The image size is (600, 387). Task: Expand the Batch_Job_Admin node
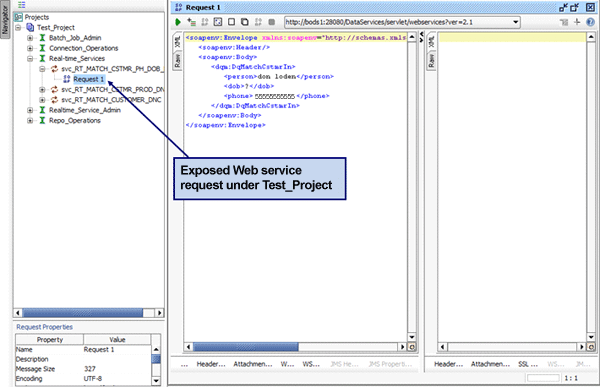tap(30, 38)
